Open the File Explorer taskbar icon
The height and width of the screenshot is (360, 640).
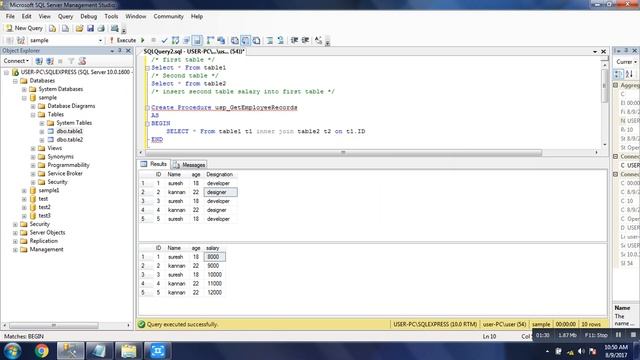(128, 351)
